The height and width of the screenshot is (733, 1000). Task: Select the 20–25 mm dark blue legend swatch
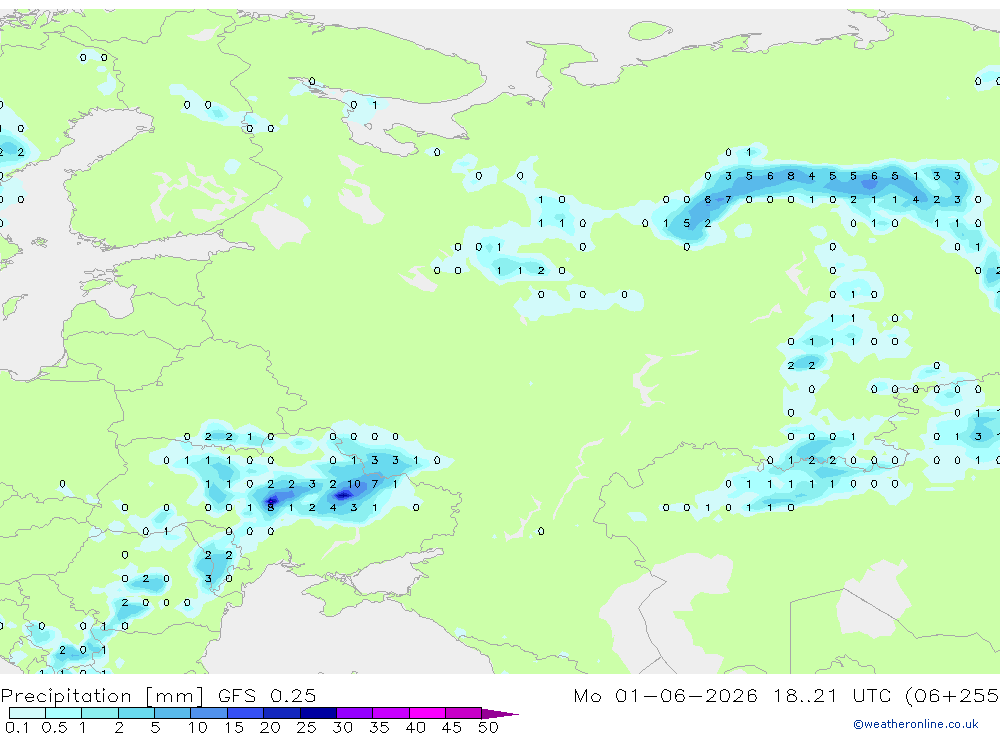(281, 713)
